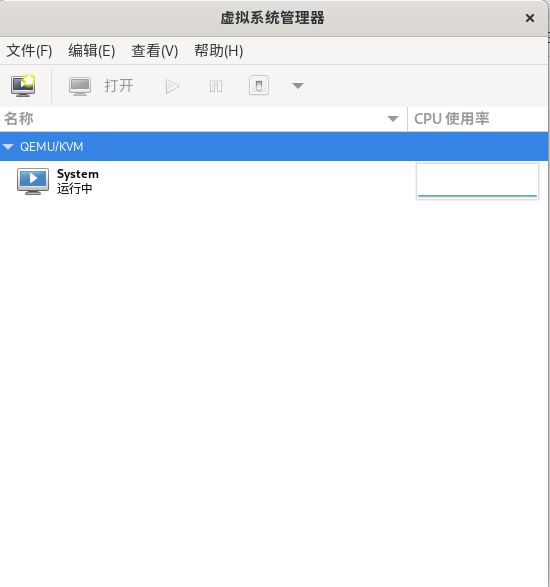
Task: Pause the virtual machine
Action: (216, 86)
